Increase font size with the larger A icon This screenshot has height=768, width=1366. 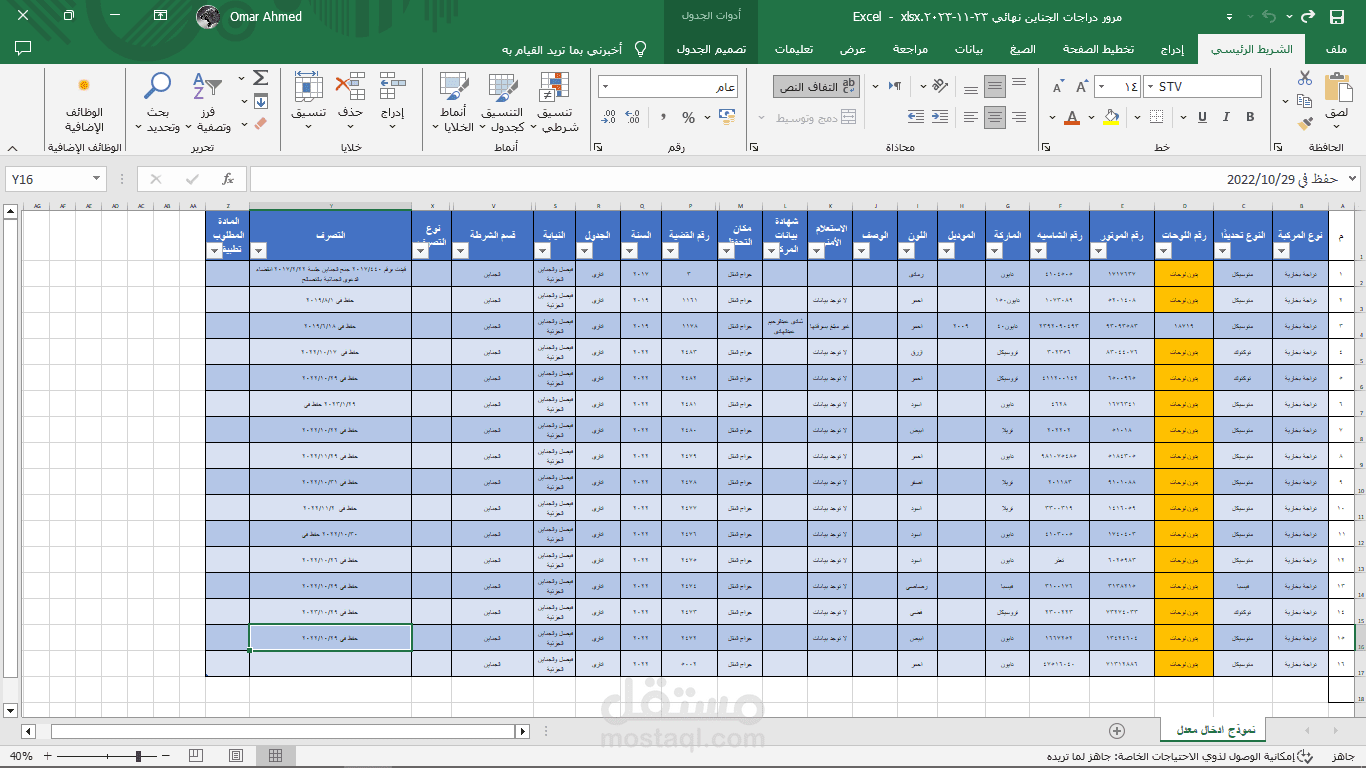coord(1082,87)
